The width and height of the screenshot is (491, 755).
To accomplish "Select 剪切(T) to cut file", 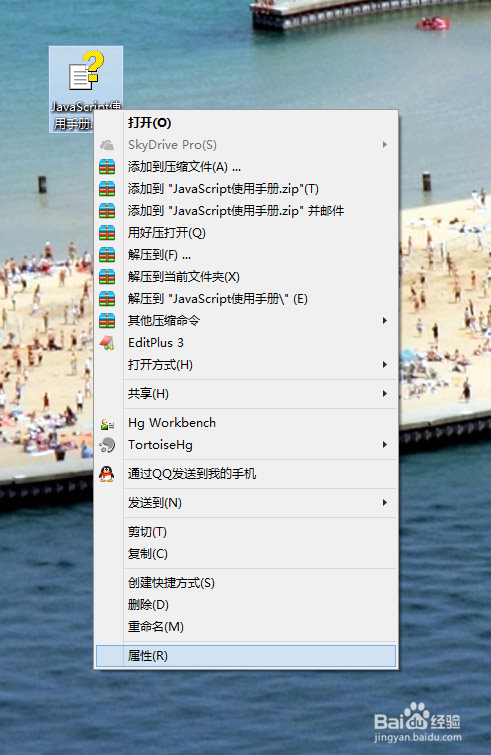I will [246, 532].
